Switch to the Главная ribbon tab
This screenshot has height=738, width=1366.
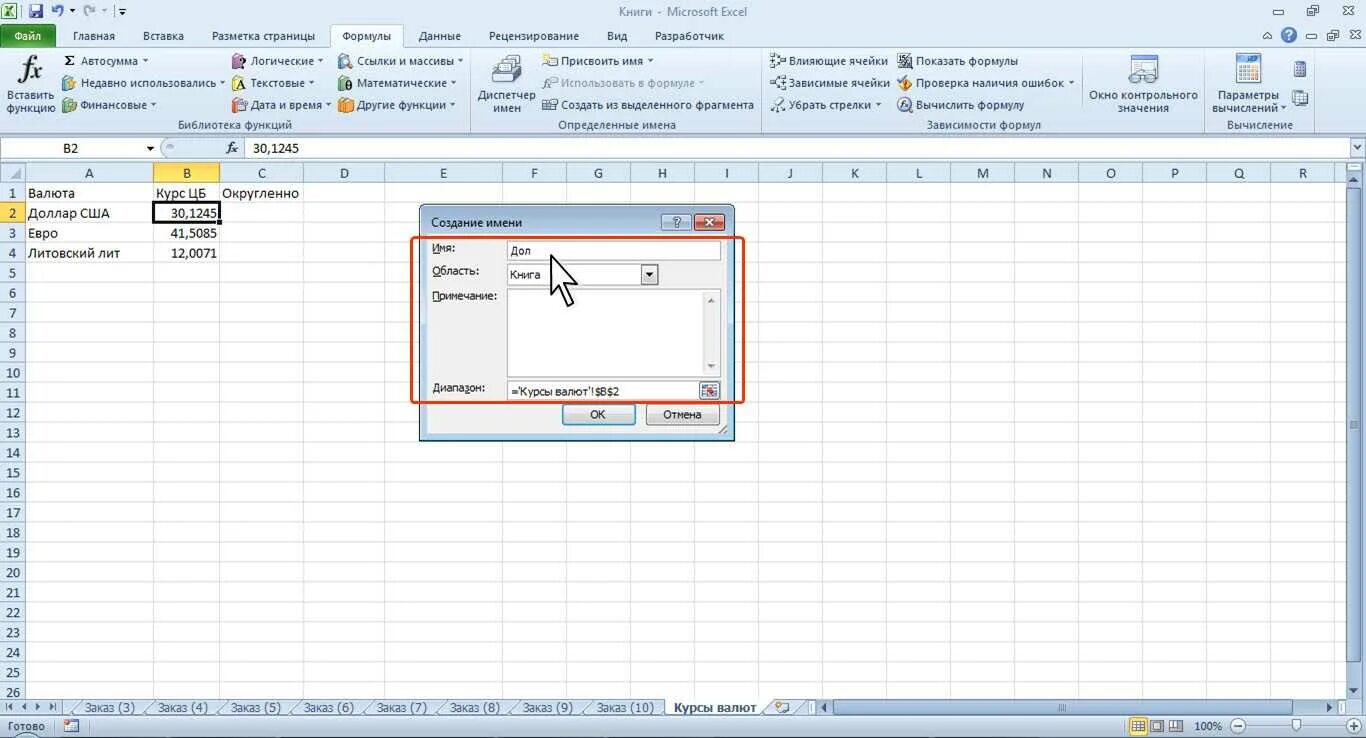coord(94,36)
